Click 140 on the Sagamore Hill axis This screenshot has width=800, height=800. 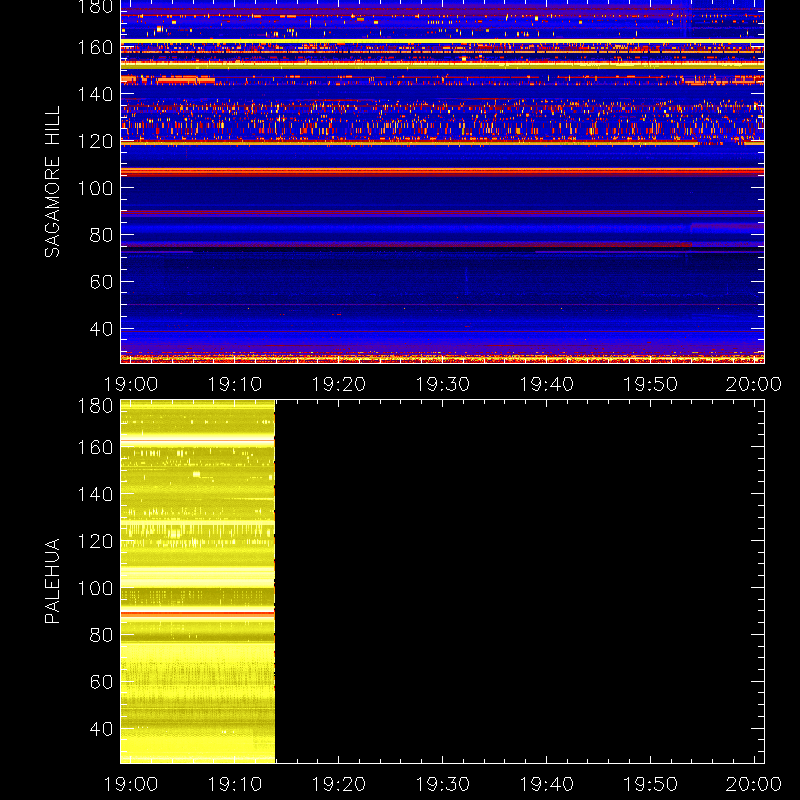click(x=95, y=94)
